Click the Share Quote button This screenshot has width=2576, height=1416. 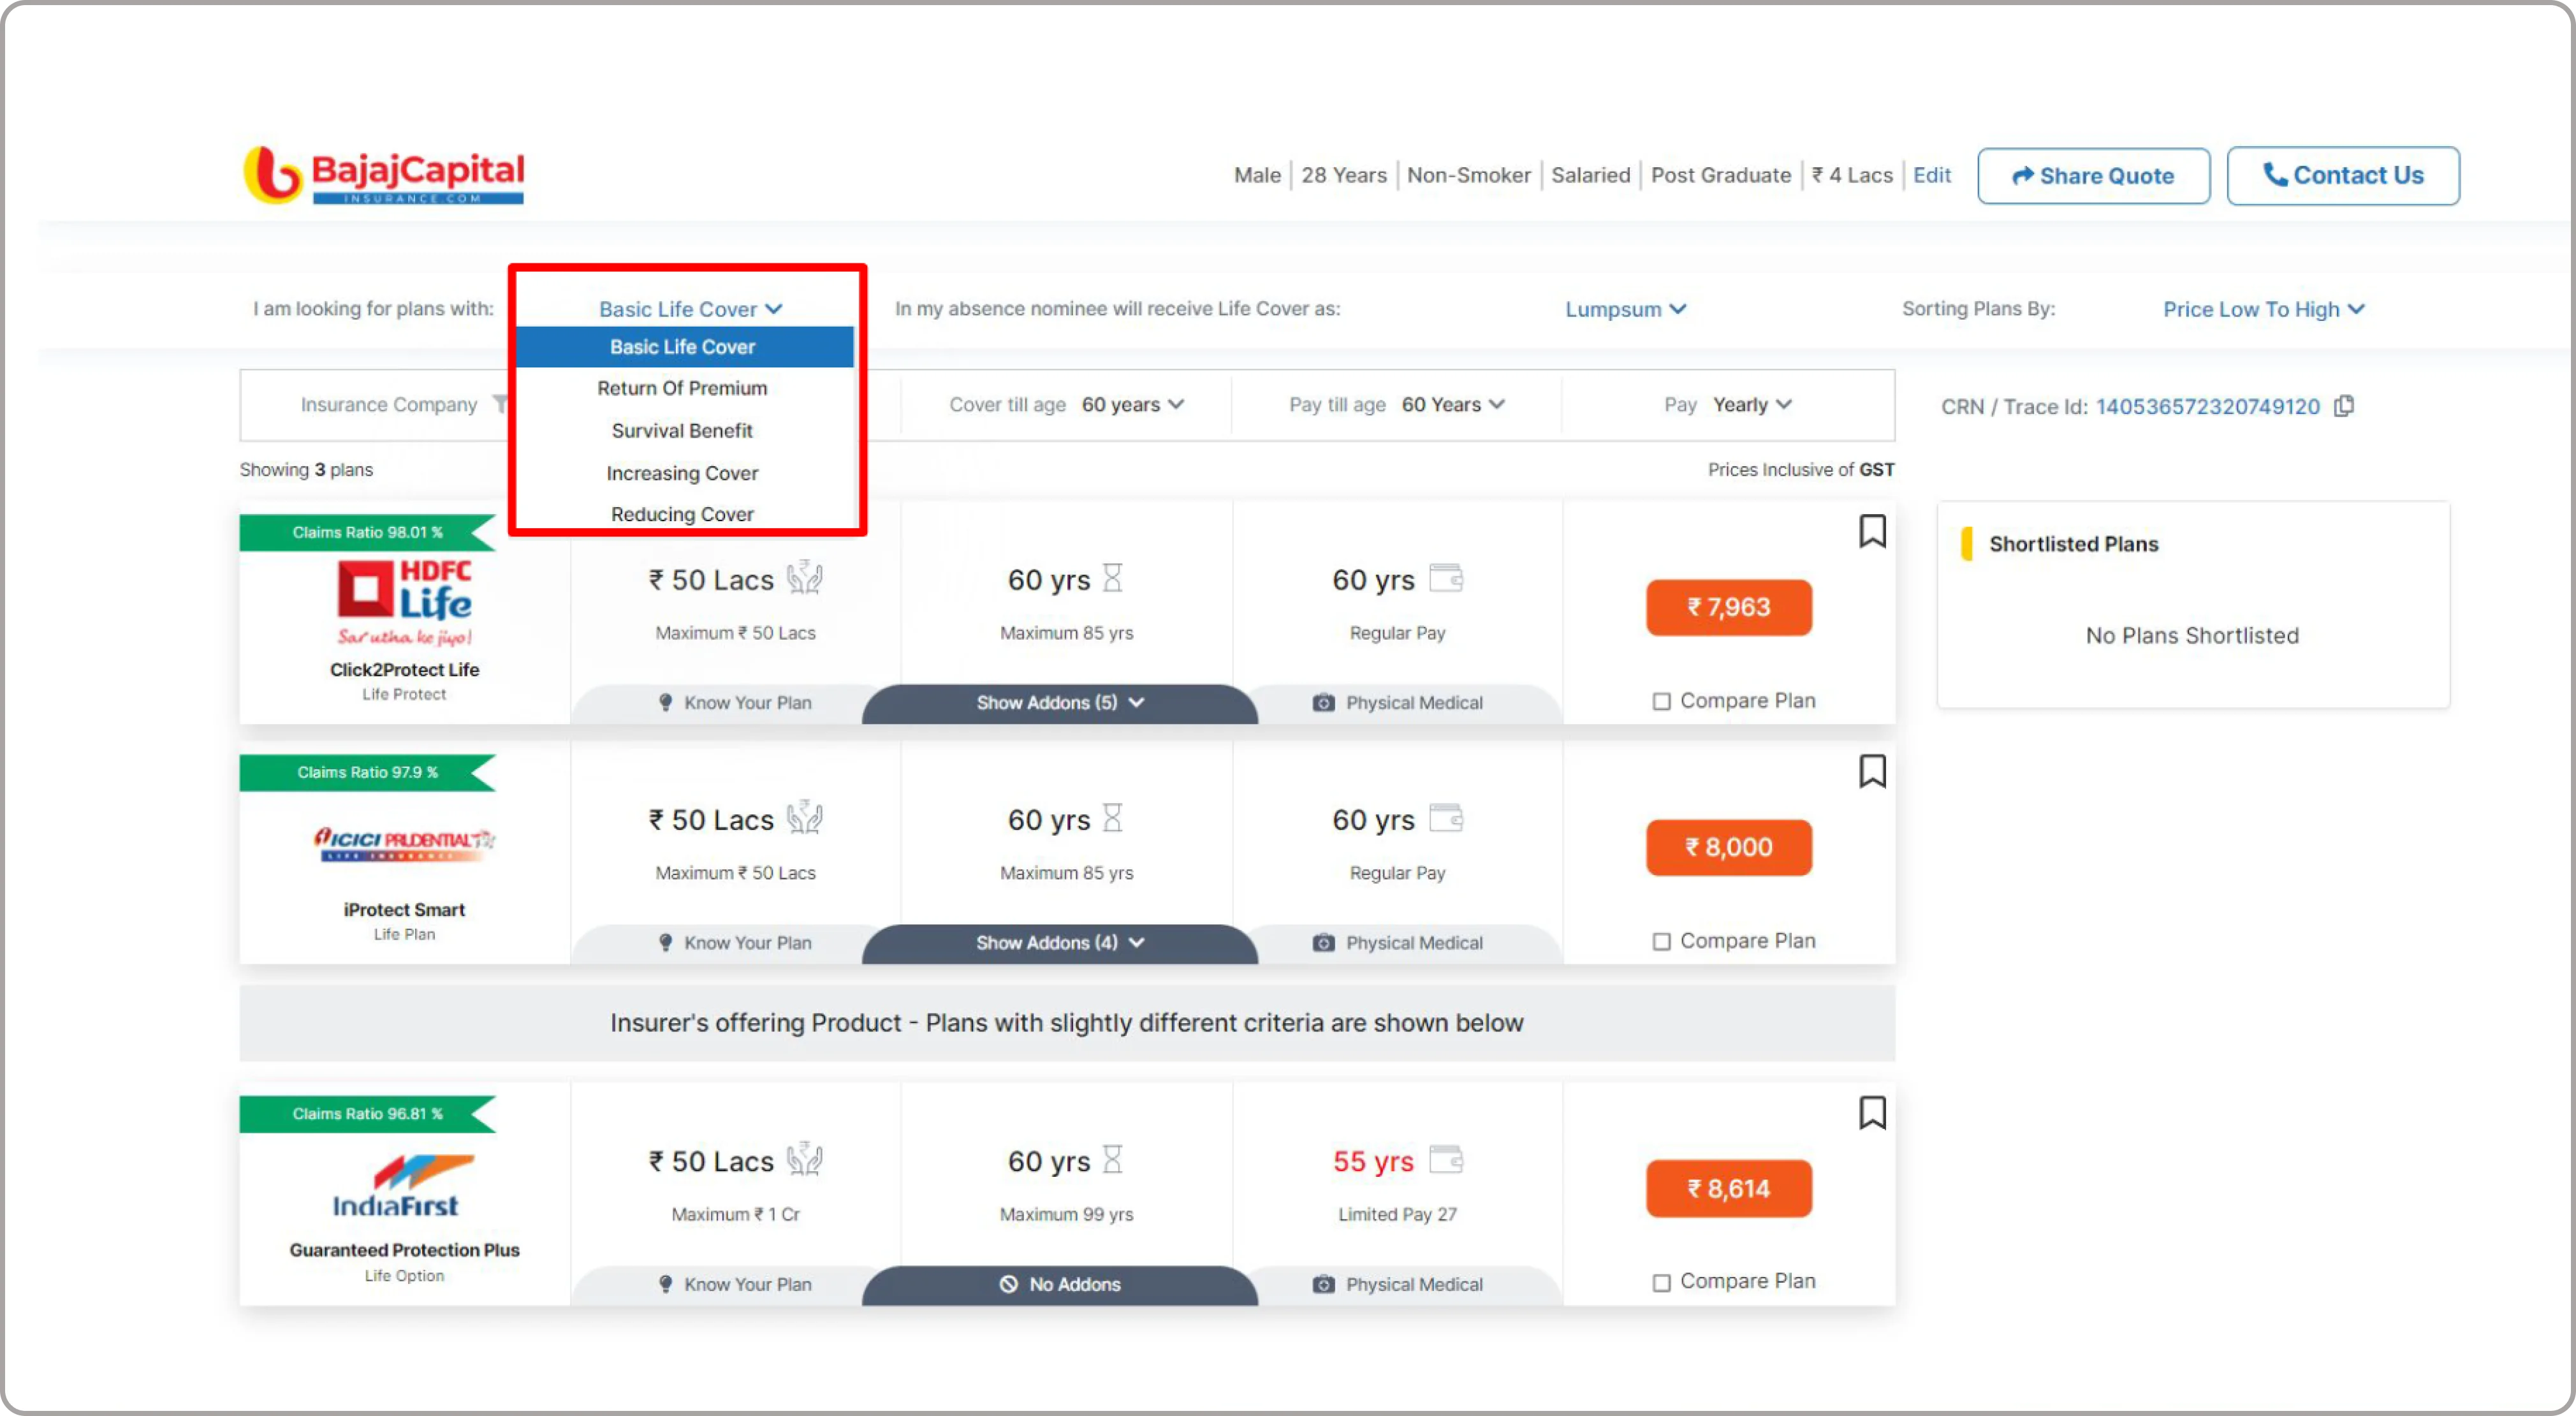click(2094, 176)
